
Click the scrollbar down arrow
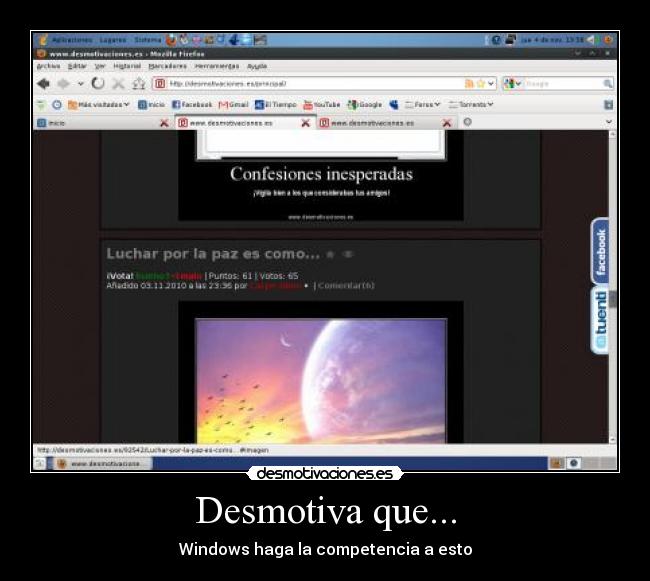point(613,440)
